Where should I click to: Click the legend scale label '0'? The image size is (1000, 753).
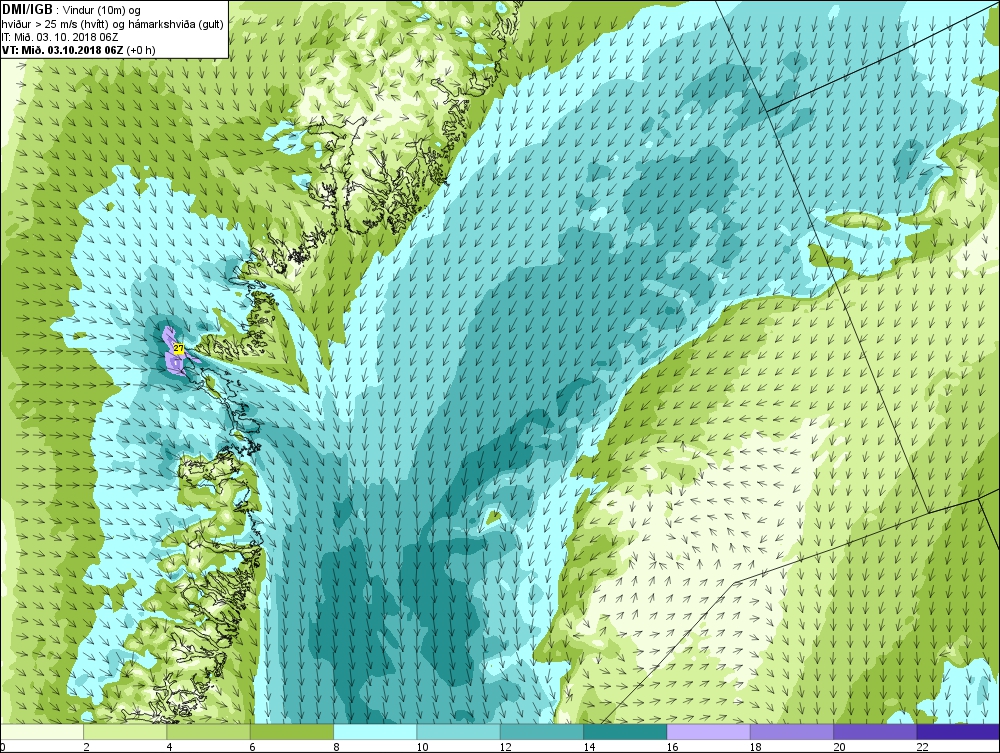3,747
